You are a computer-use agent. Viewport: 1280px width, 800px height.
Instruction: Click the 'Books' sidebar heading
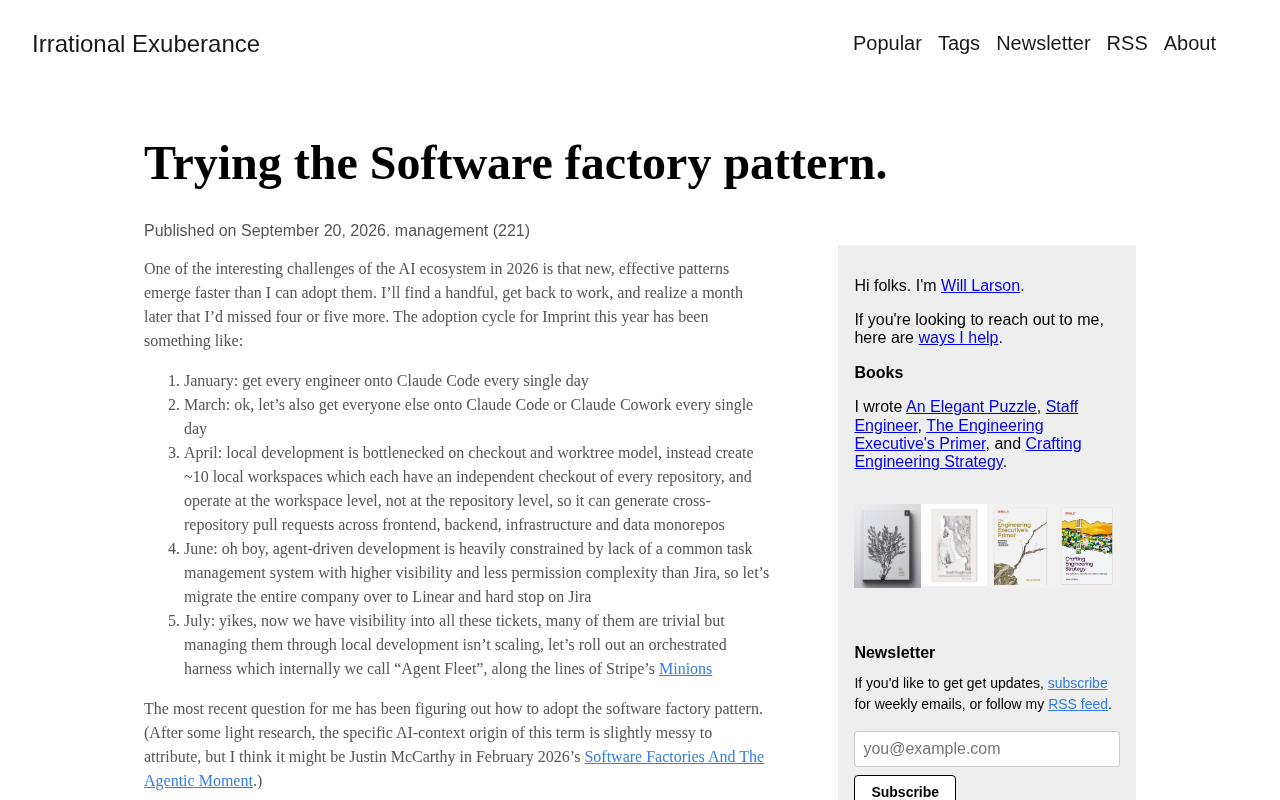tap(878, 373)
